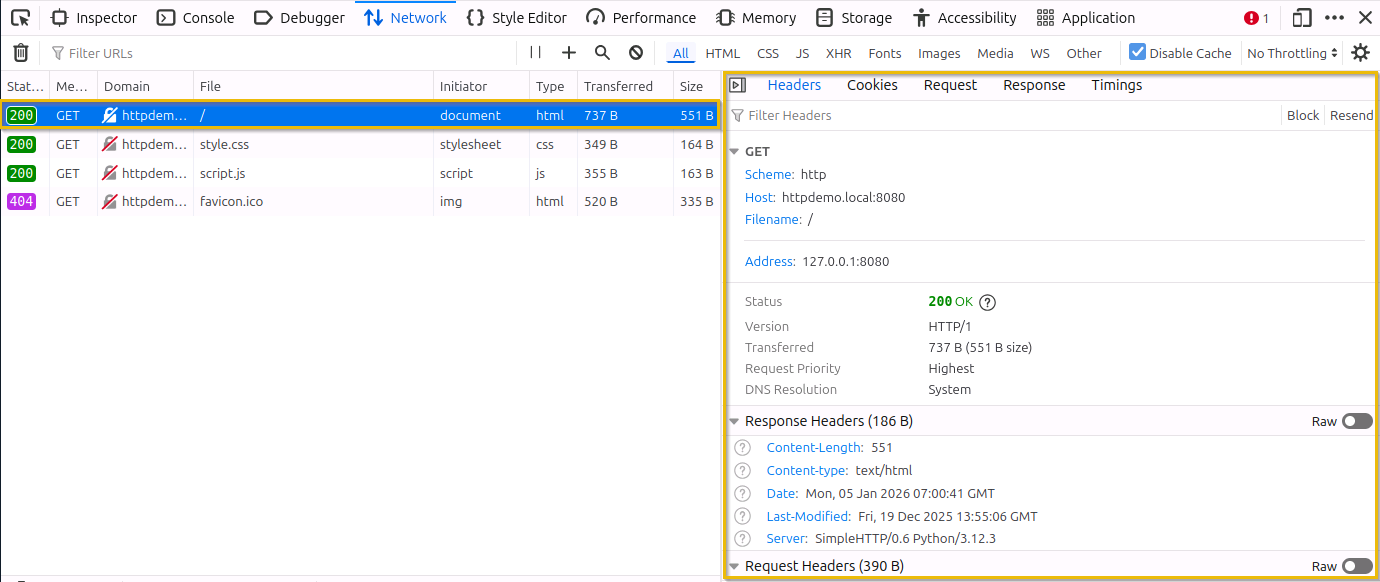
Task: Collapse the GET request details section
Action: click(x=736, y=151)
